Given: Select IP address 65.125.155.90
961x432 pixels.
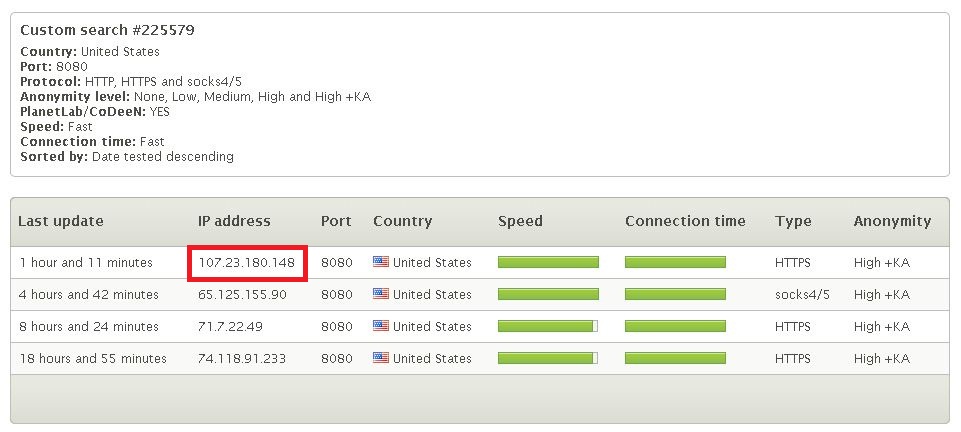Looking at the screenshot, I should pos(242,295).
